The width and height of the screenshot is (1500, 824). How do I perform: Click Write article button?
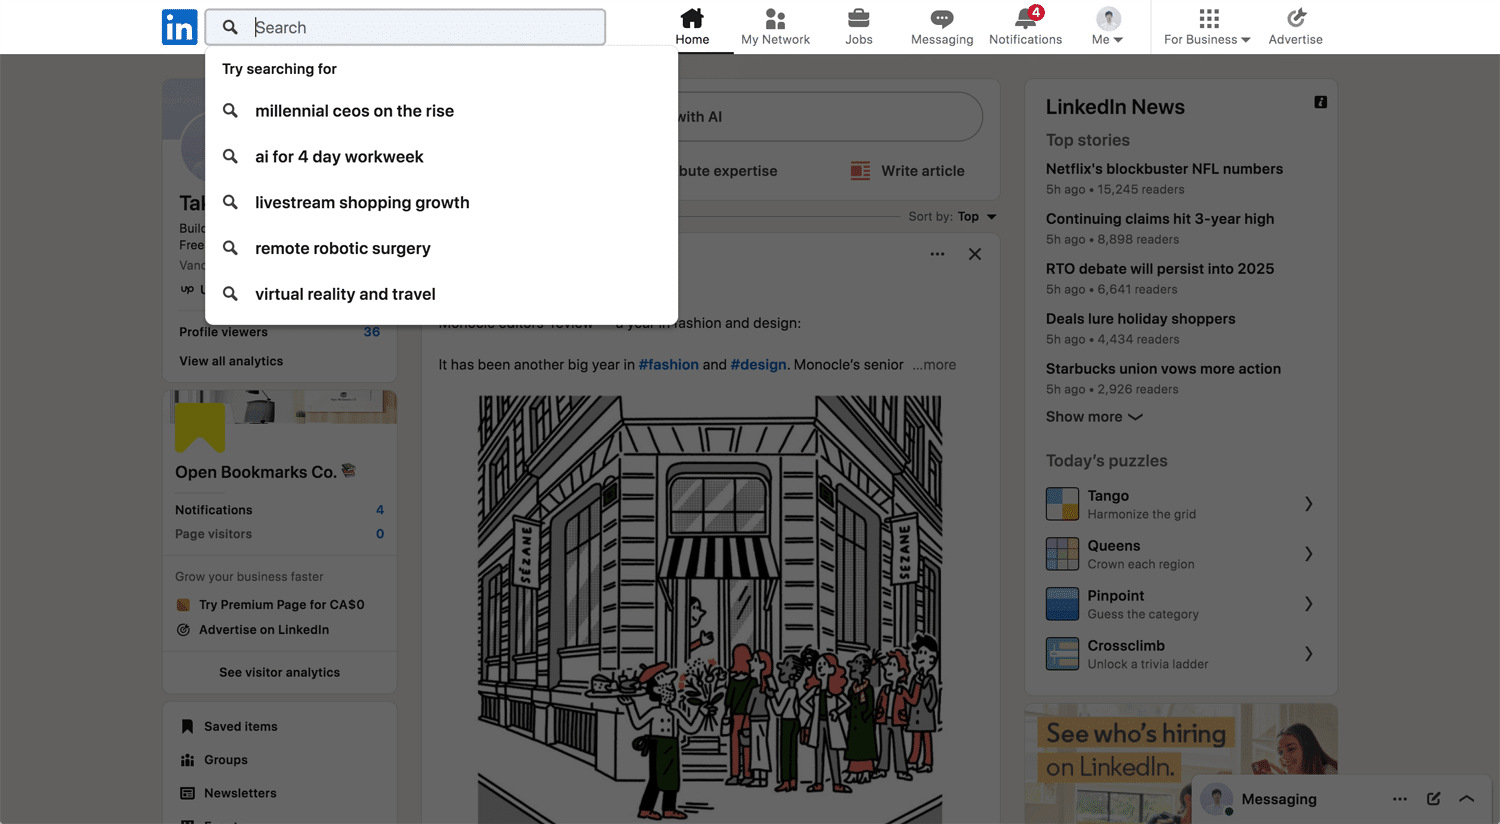click(908, 171)
